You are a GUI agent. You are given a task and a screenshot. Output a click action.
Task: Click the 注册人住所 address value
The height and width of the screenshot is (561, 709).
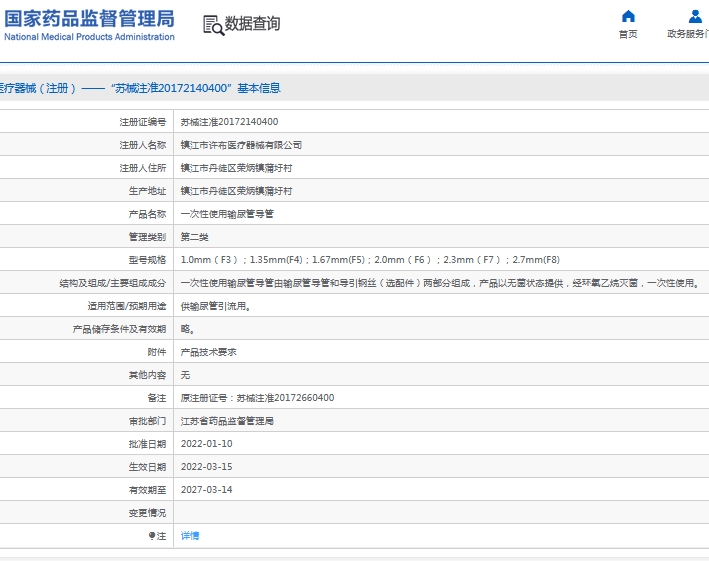pyautogui.click(x=236, y=168)
